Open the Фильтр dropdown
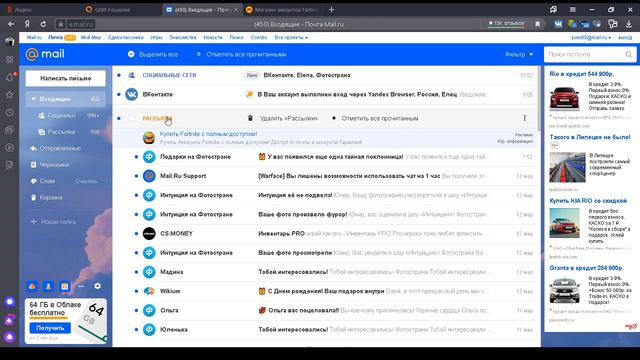 (519, 54)
